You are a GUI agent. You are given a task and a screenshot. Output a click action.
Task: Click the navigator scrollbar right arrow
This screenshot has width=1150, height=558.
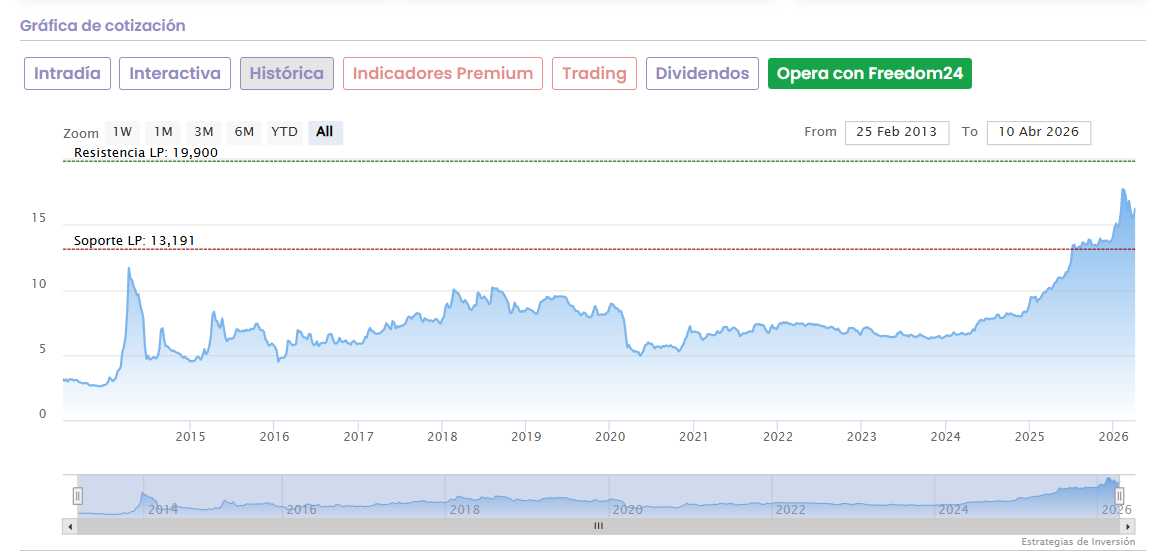click(x=1129, y=525)
